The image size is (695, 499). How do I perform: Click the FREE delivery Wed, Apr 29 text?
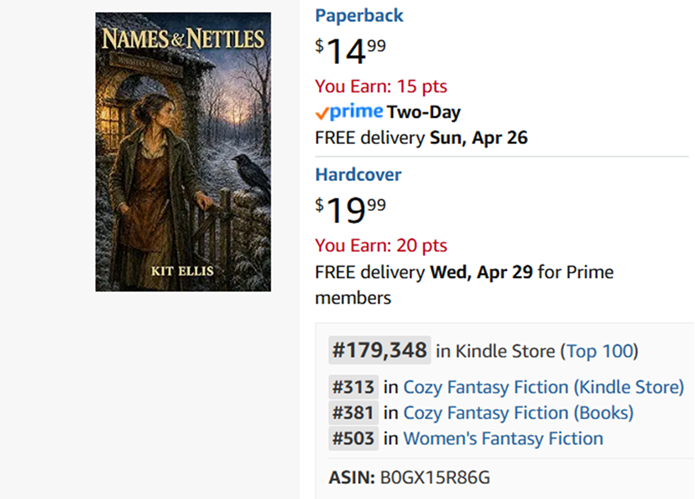pyautogui.click(x=464, y=272)
